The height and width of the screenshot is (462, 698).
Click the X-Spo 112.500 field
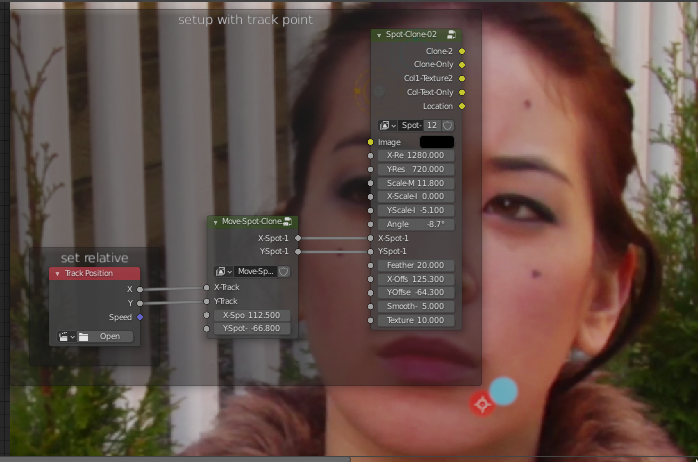tap(252, 316)
